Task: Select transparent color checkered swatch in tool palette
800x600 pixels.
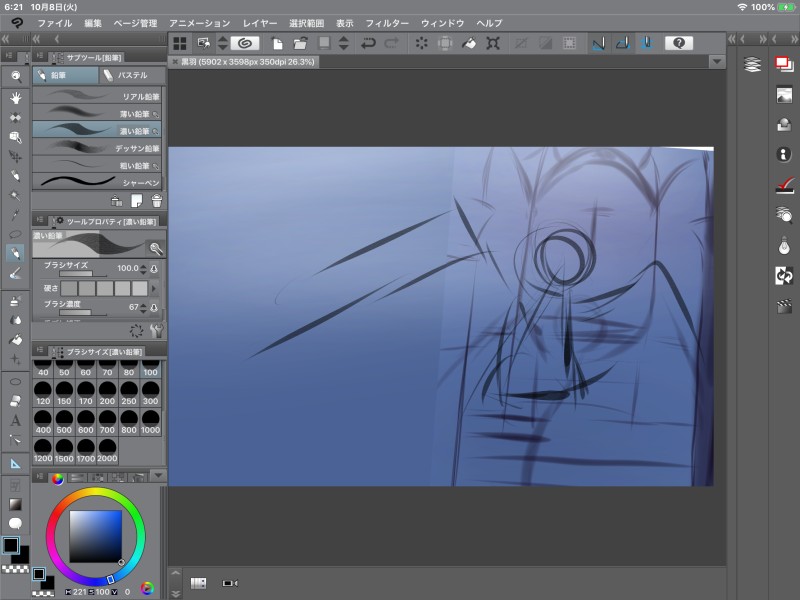Action: (x=16, y=569)
